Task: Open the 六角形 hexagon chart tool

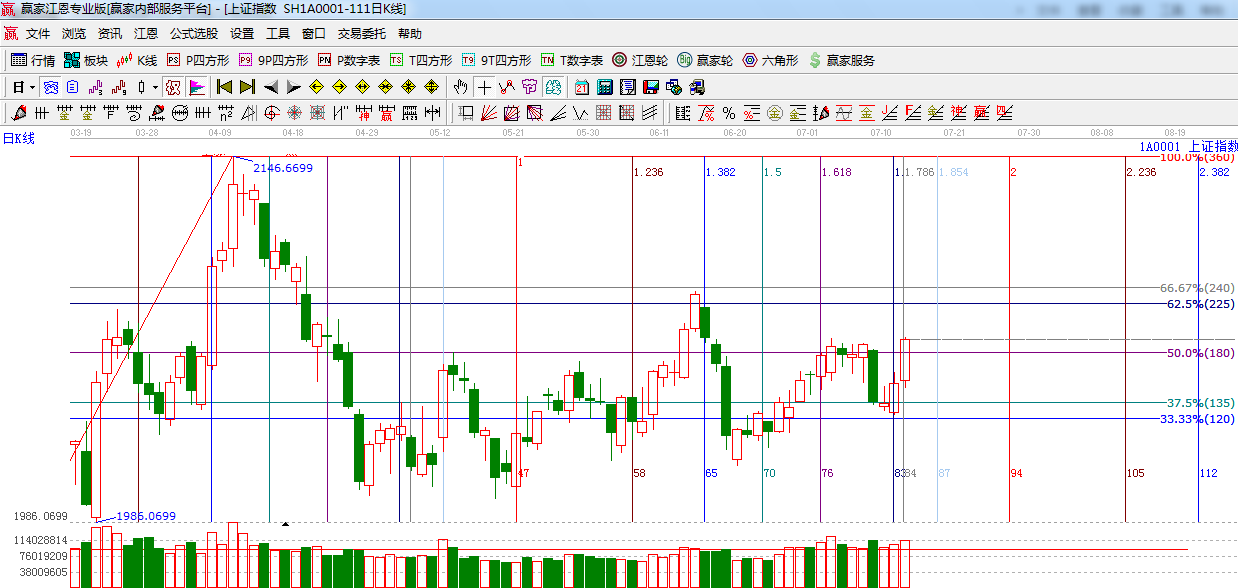Action: click(x=770, y=60)
